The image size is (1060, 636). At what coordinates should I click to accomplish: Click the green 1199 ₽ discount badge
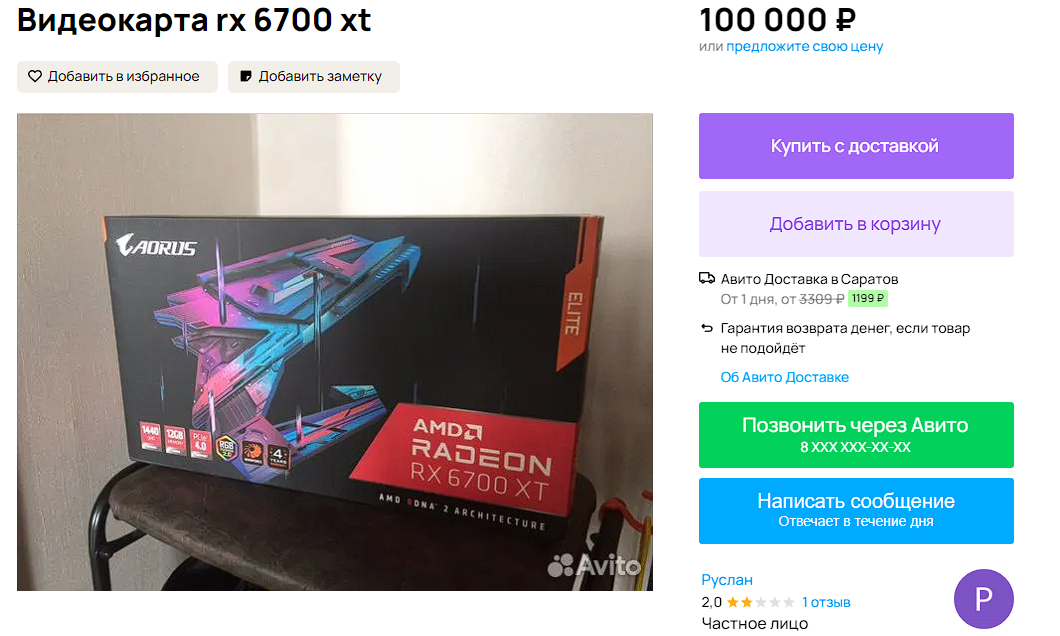[867, 298]
